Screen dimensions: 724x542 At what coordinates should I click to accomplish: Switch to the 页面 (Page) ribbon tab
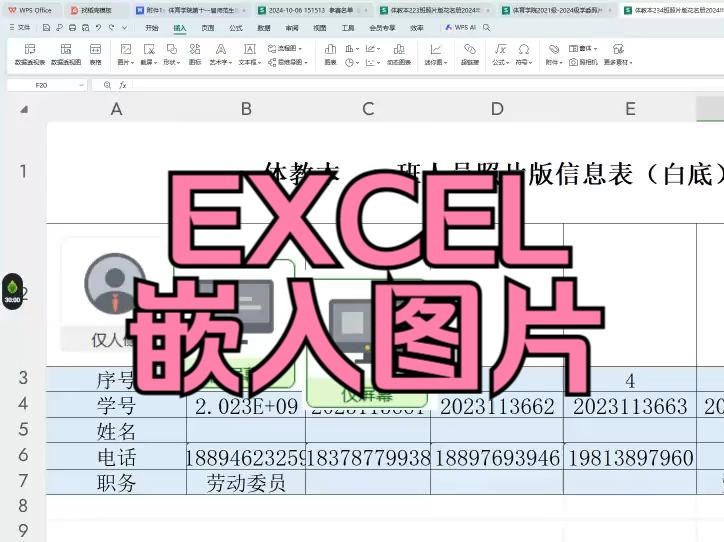(208, 28)
